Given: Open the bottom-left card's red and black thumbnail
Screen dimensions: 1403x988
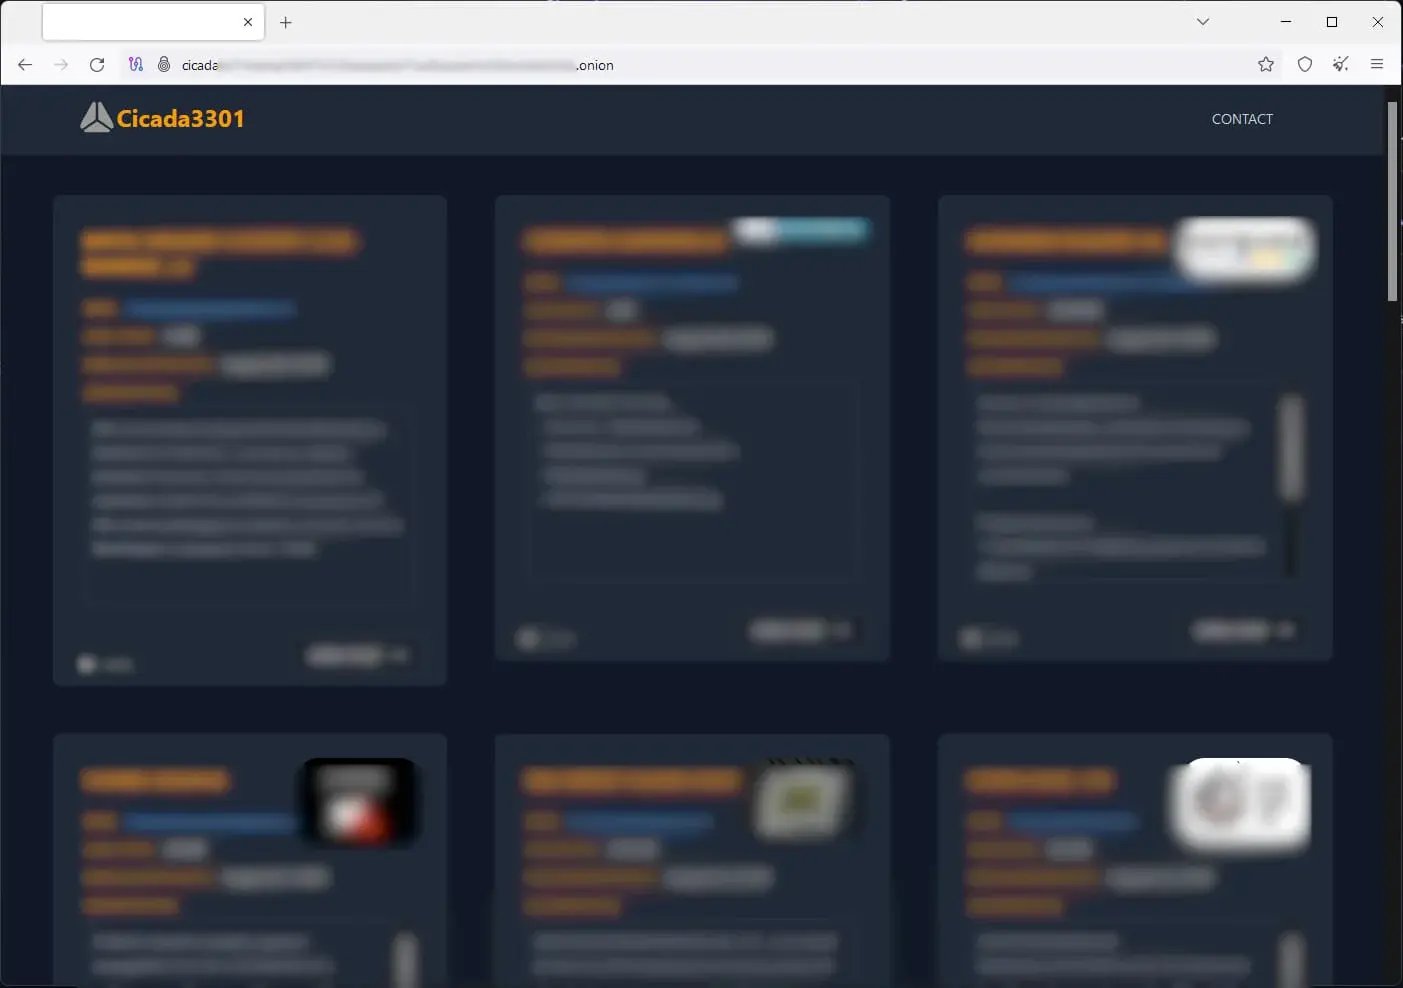Looking at the screenshot, I should pos(360,800).
